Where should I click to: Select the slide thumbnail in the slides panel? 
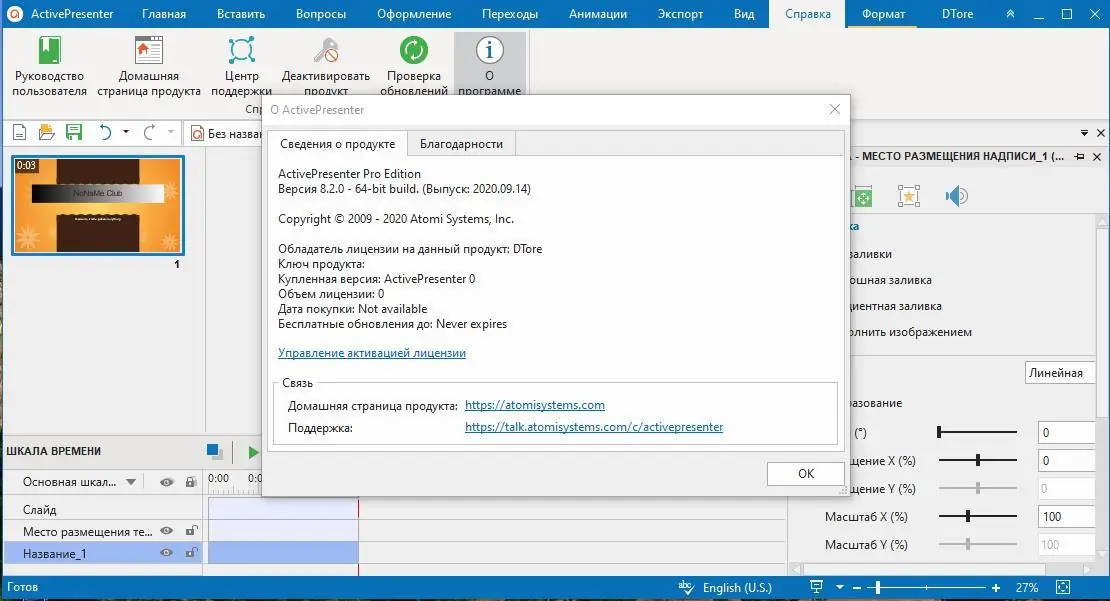[x=97, y=206]
